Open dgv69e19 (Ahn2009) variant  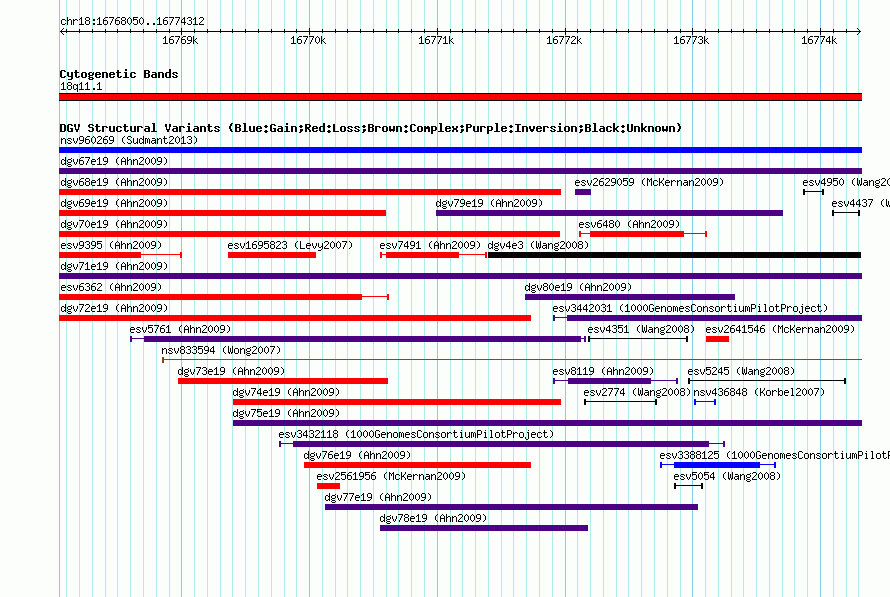[114, 203]
